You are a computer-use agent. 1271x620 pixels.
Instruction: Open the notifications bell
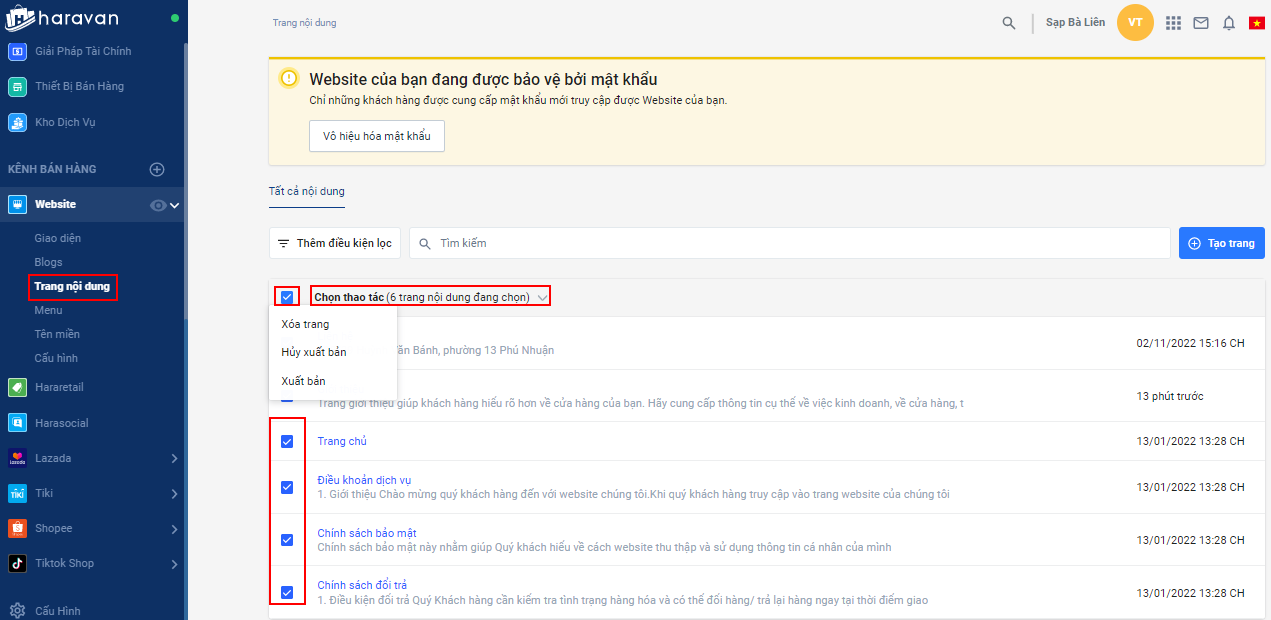tap(1229, 23)
